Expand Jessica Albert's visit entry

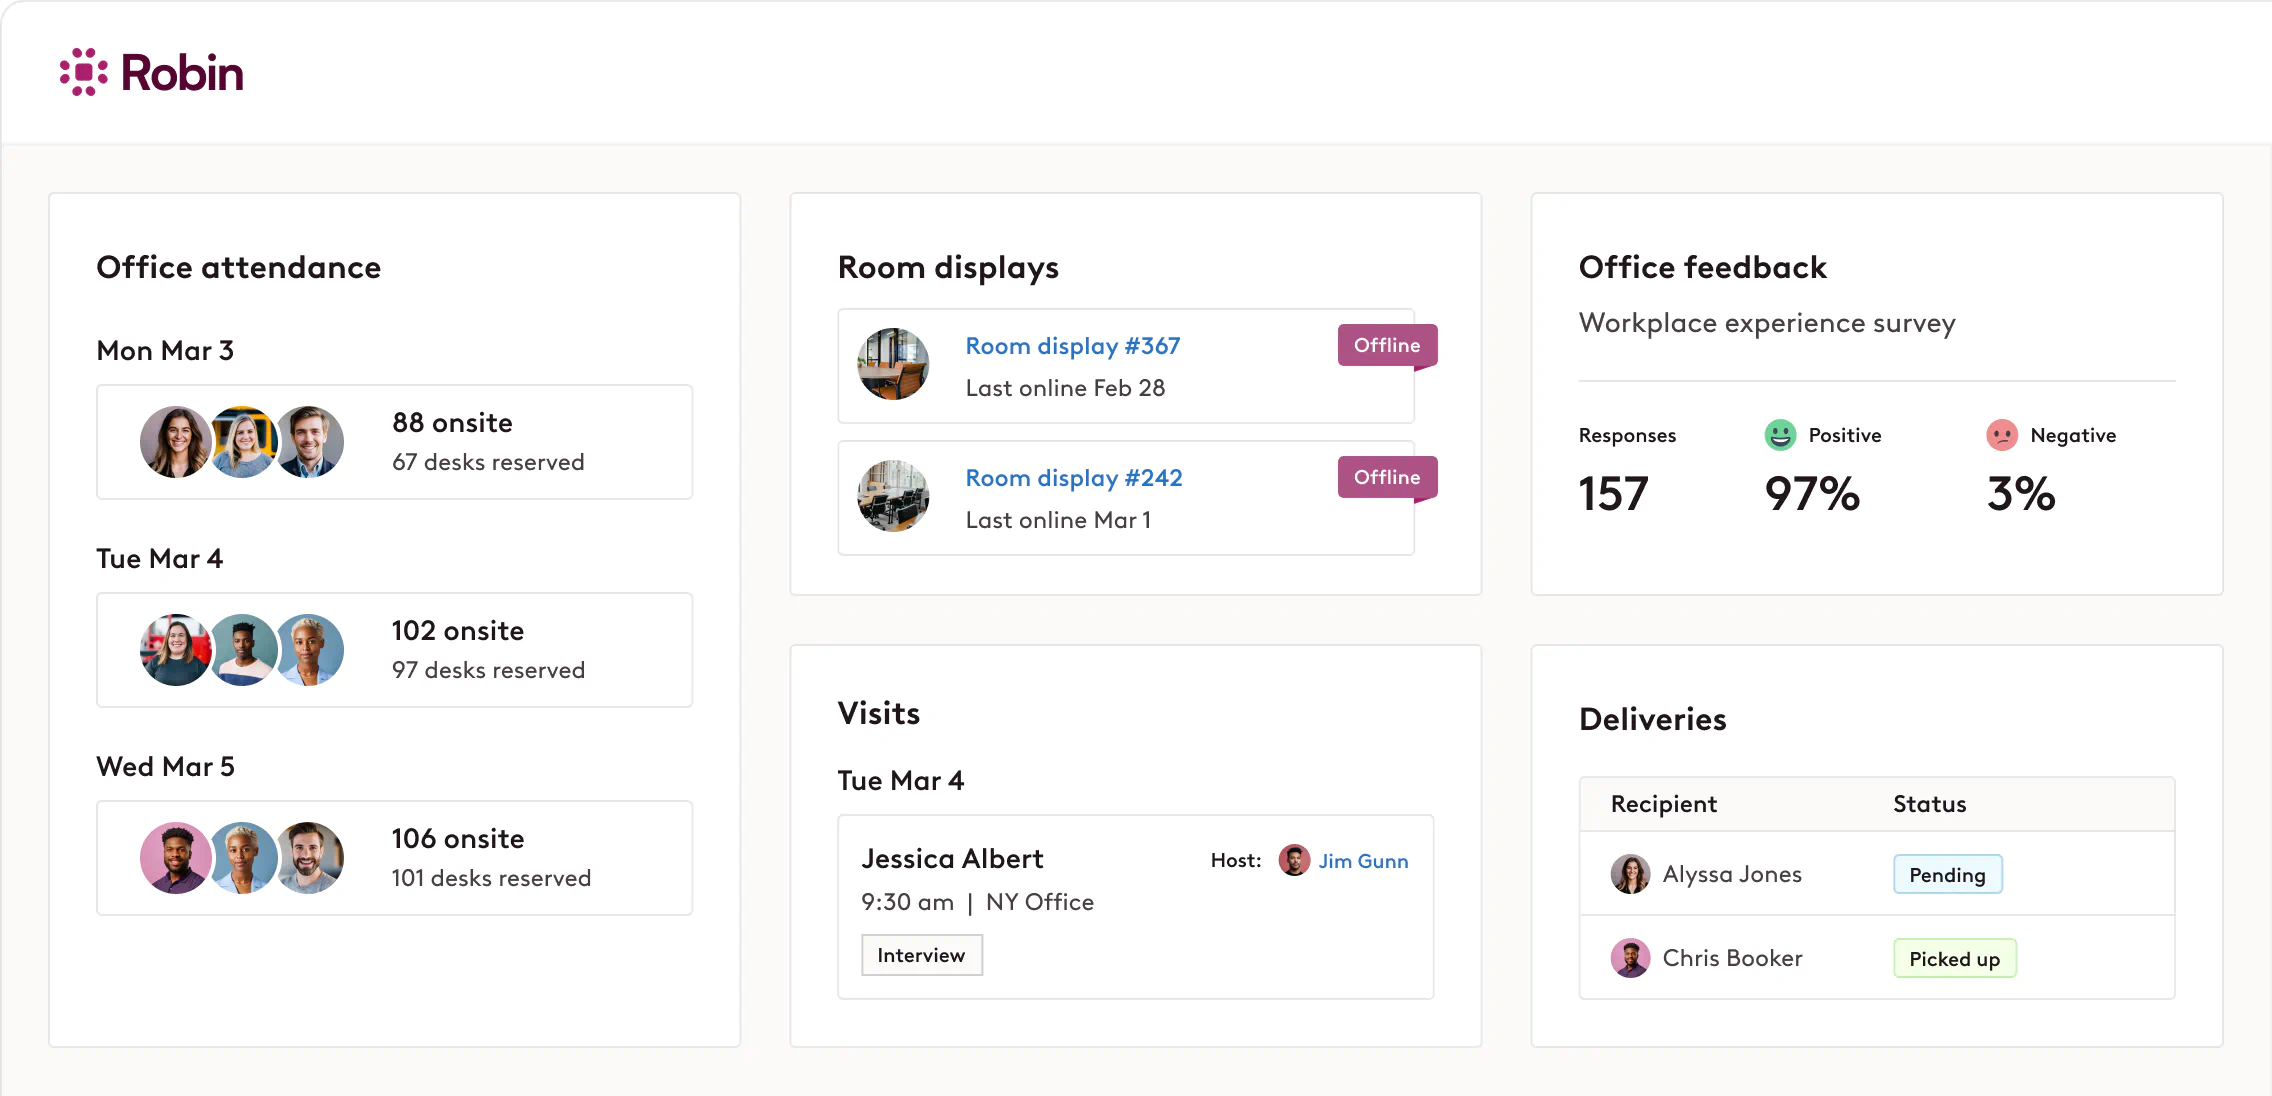click(1135, 906)
